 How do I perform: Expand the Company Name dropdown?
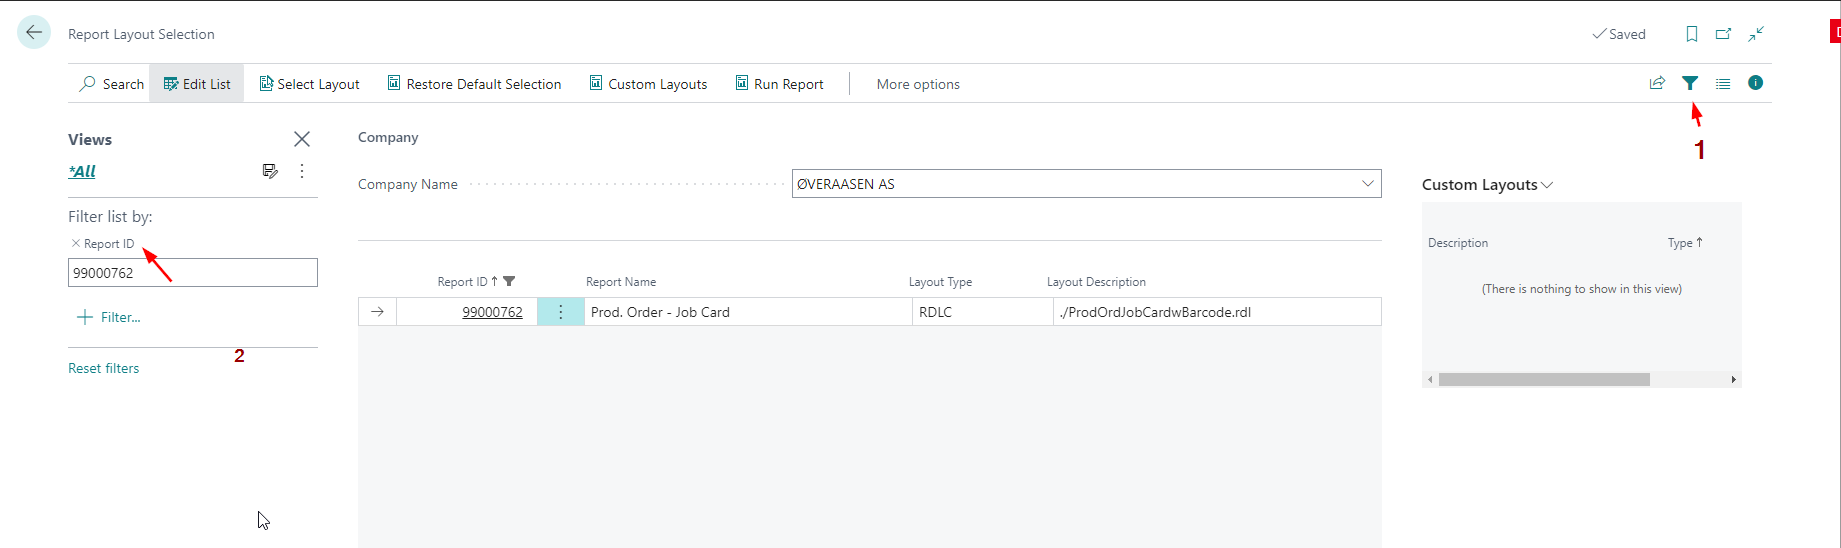click(x=1367, y=184)
